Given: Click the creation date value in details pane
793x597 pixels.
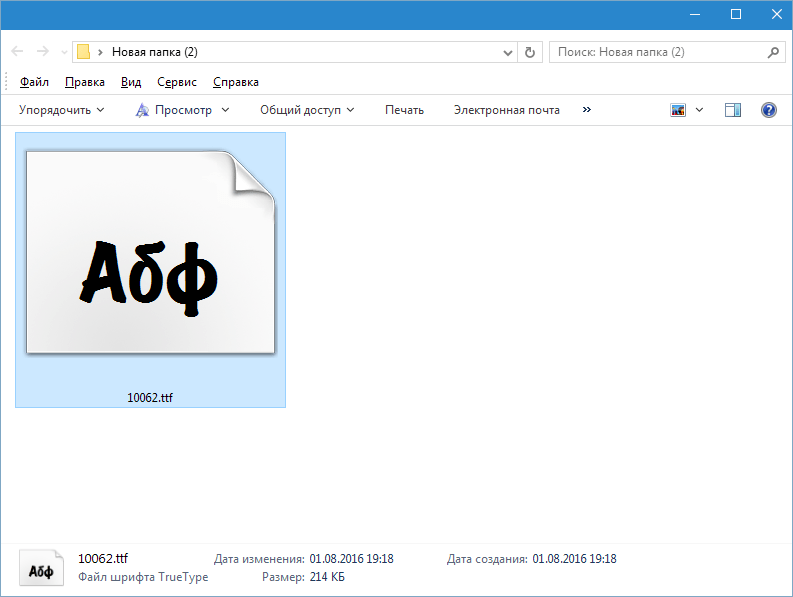Looking at the screenshot, I should (575, 559).
